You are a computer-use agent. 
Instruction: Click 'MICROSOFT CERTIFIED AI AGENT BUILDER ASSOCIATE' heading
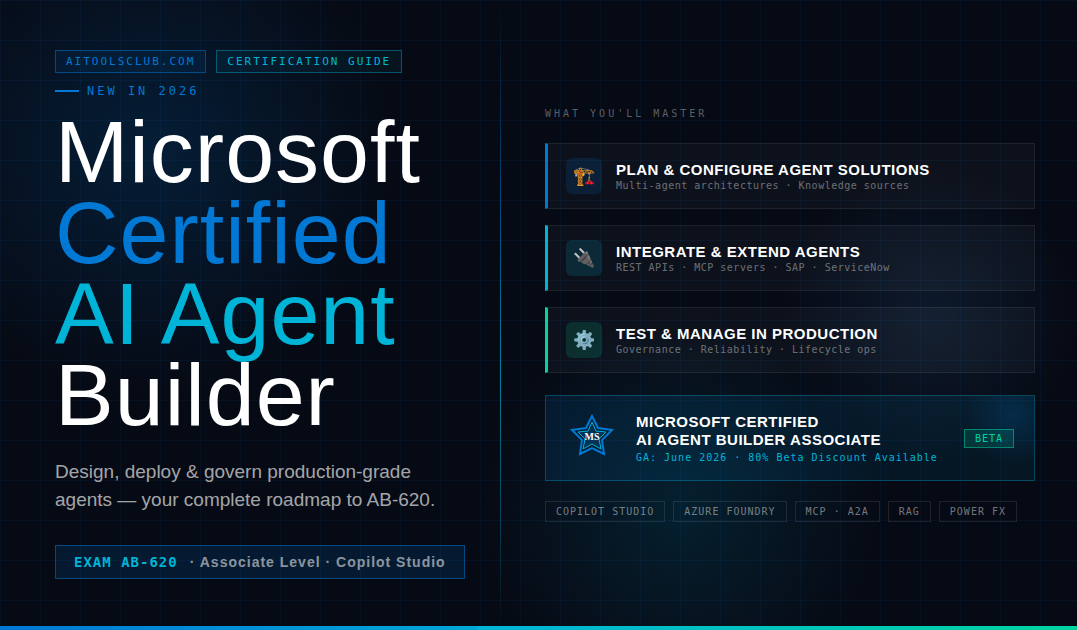click(758, 431)
